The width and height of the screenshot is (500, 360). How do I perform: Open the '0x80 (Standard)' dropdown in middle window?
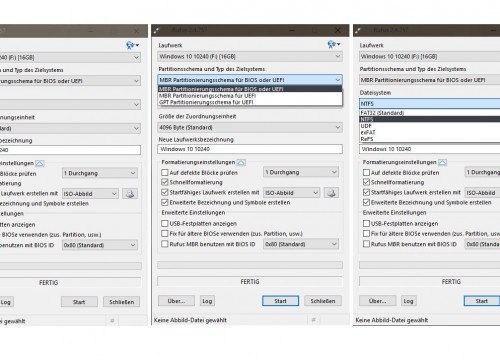click(x=301, y=244)
